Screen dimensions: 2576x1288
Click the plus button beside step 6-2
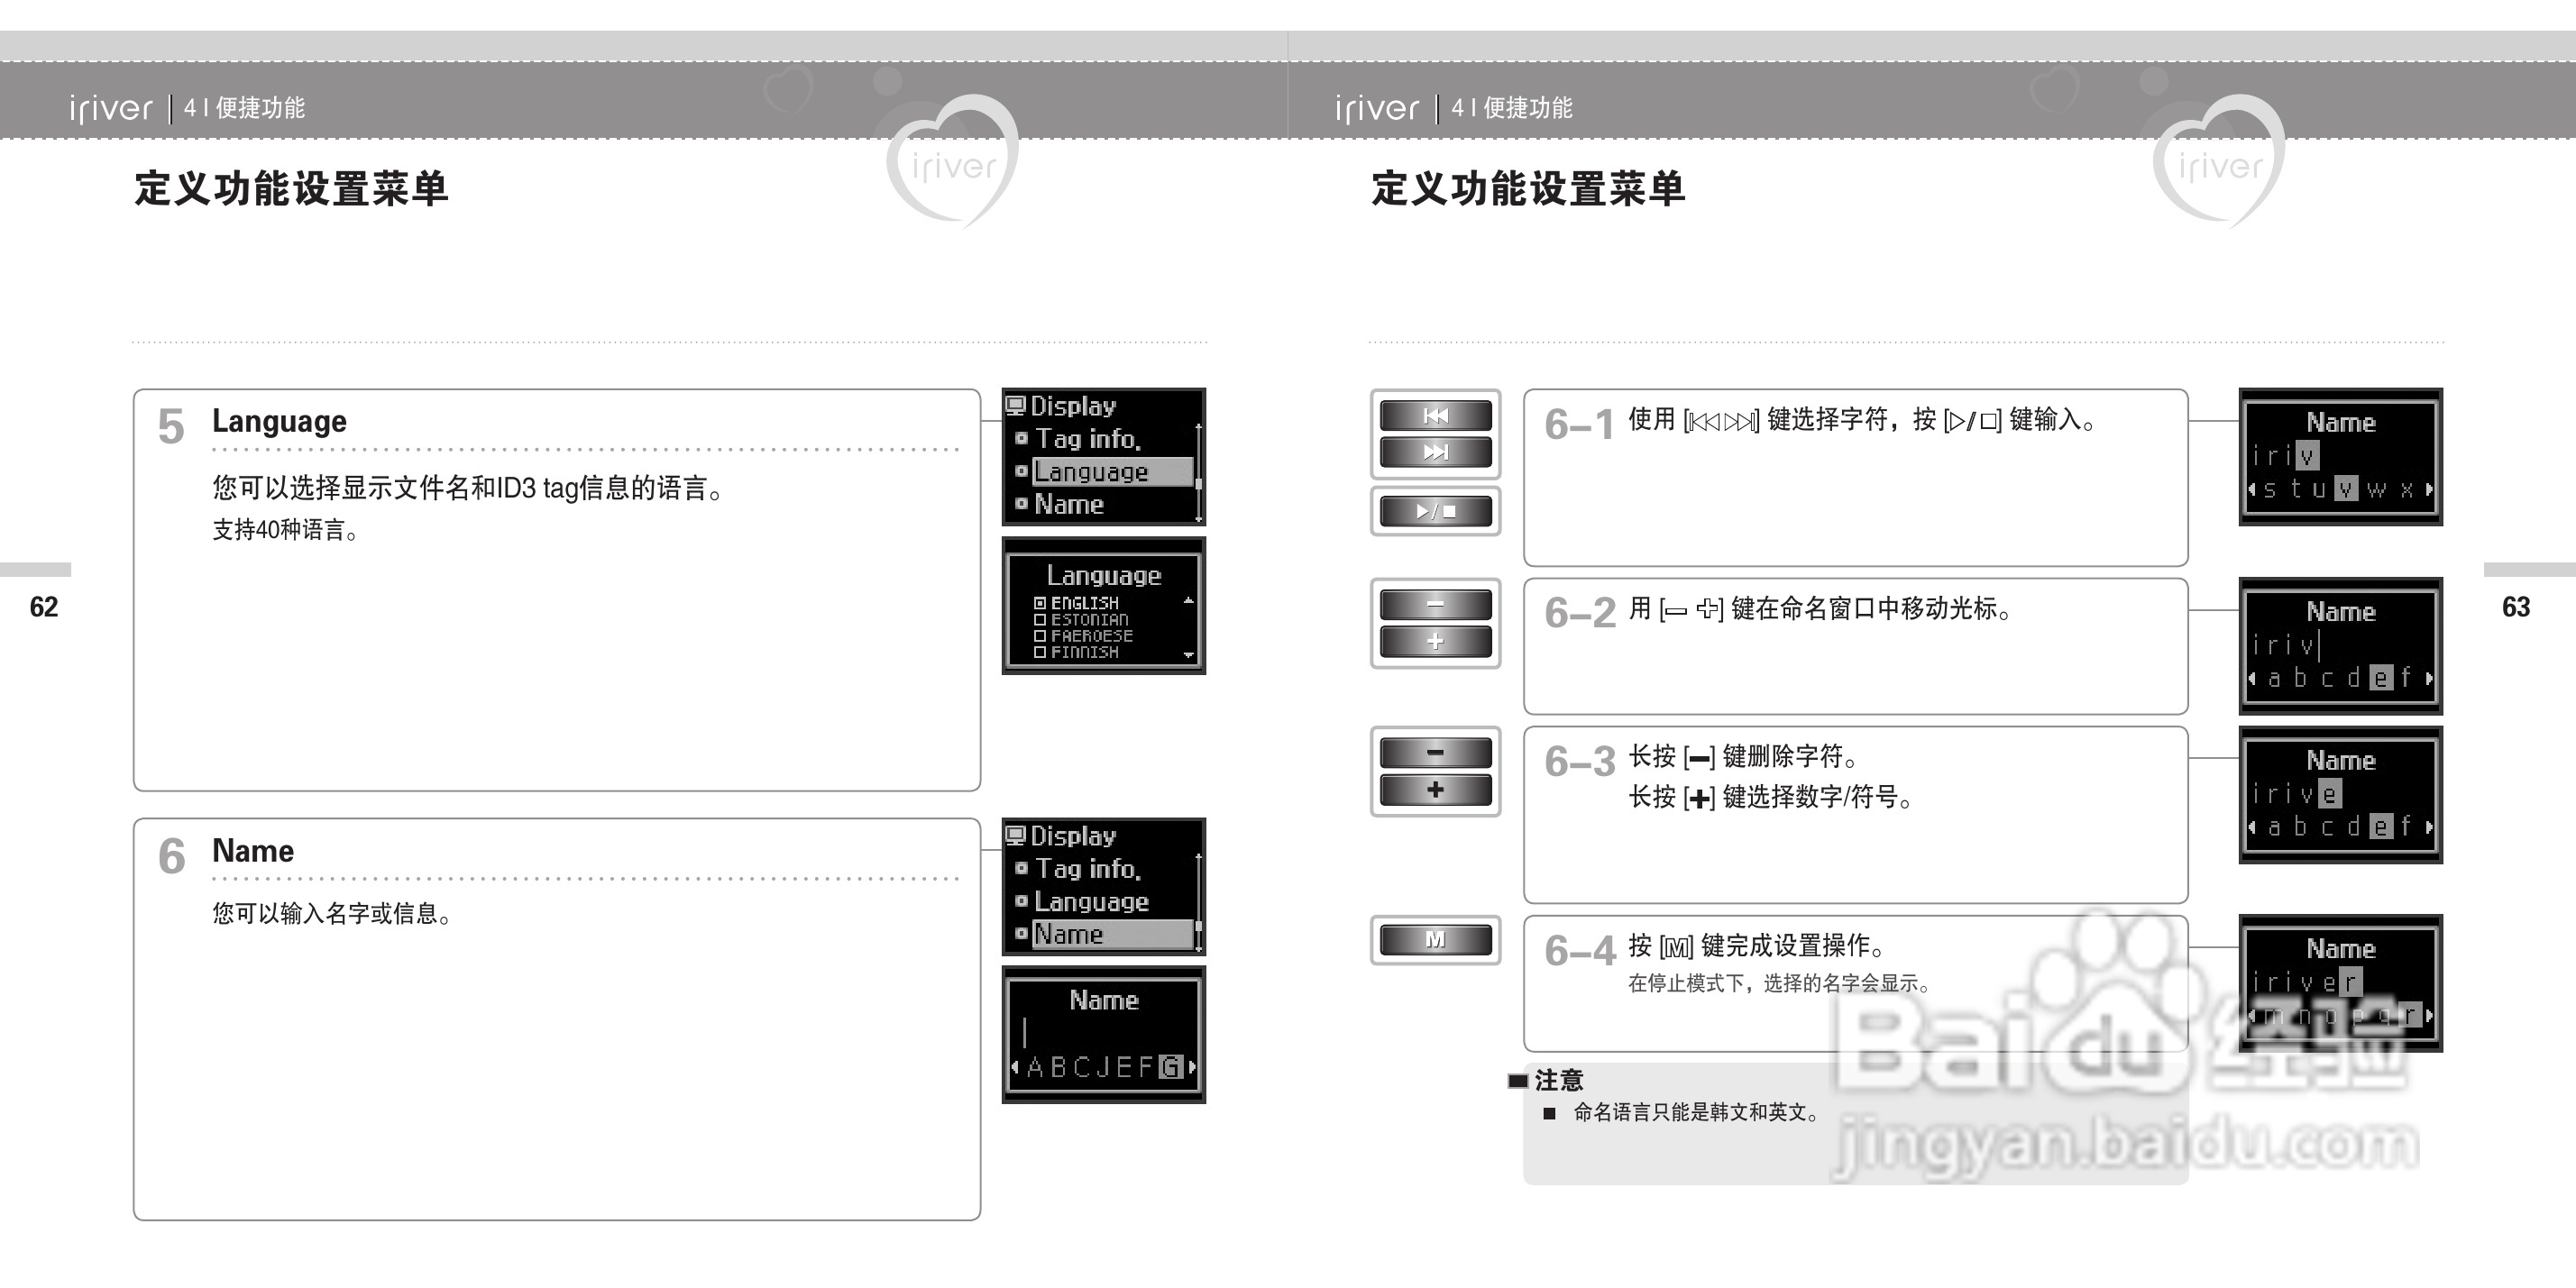tap(1435, 642)
